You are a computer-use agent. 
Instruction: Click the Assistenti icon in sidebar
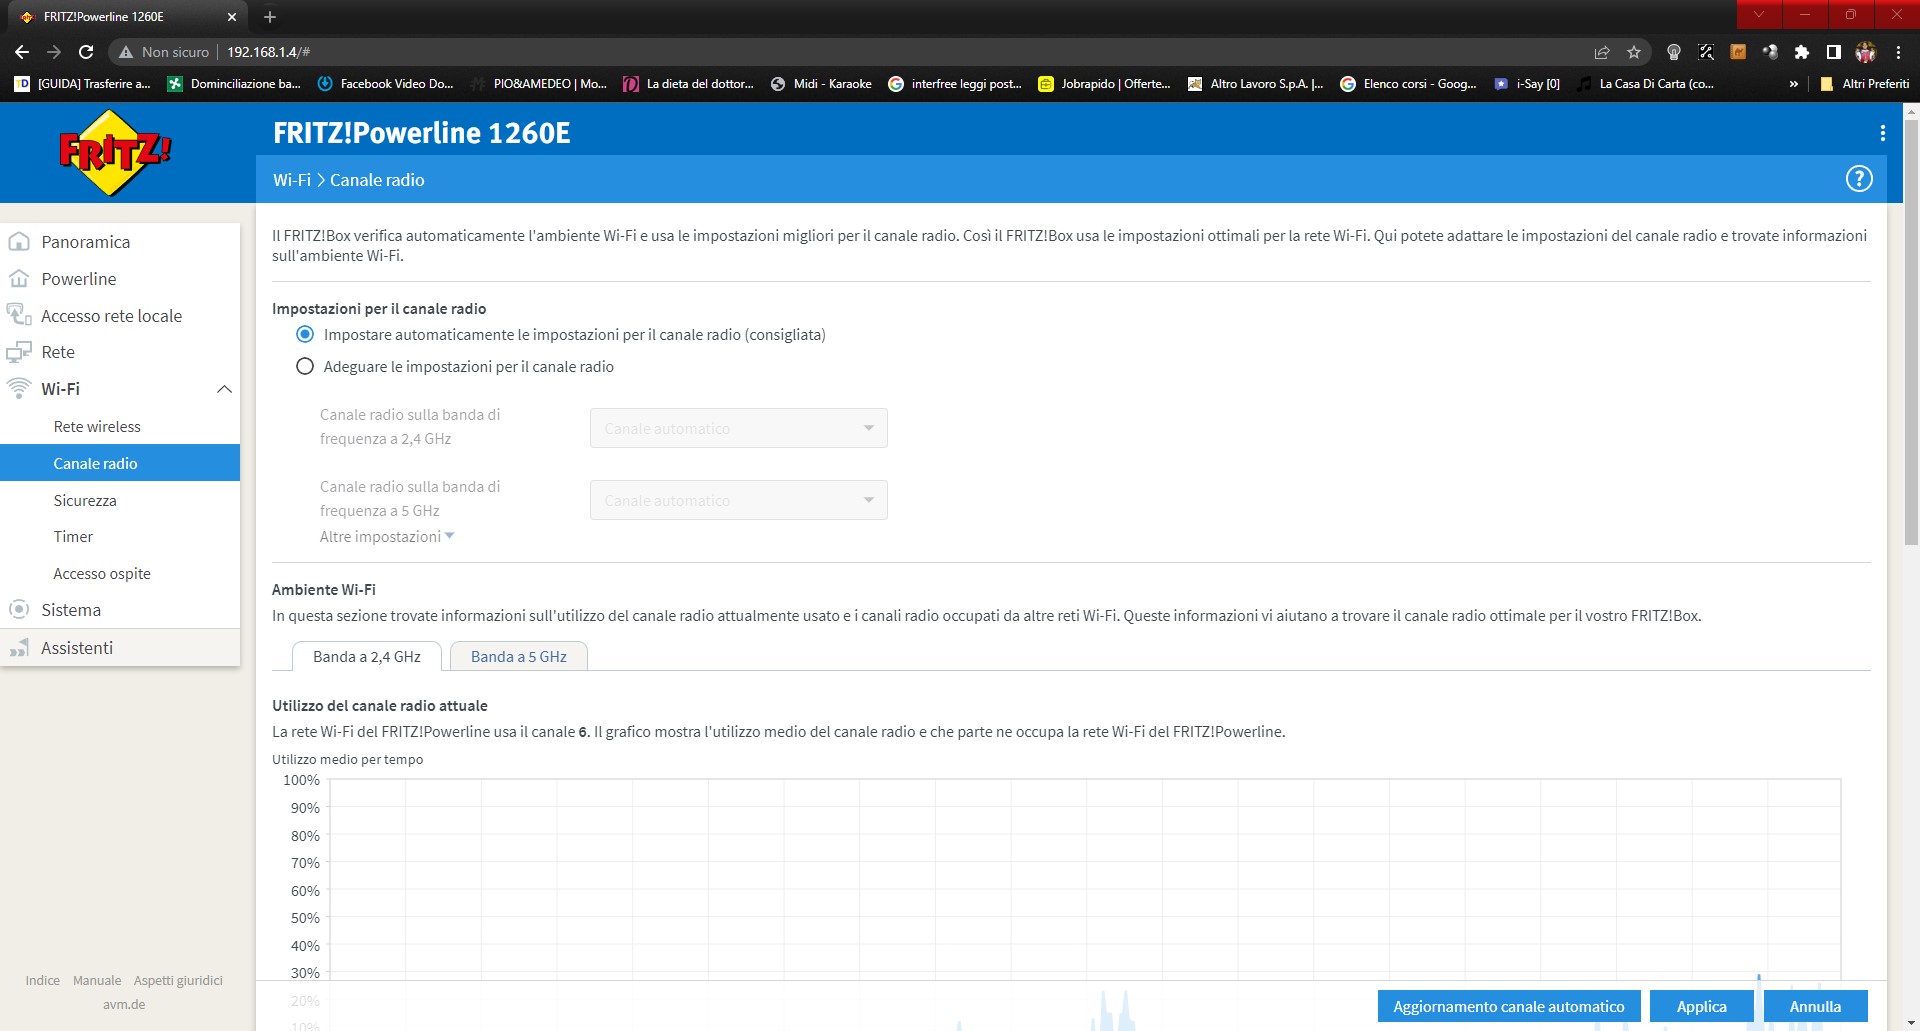19,648
